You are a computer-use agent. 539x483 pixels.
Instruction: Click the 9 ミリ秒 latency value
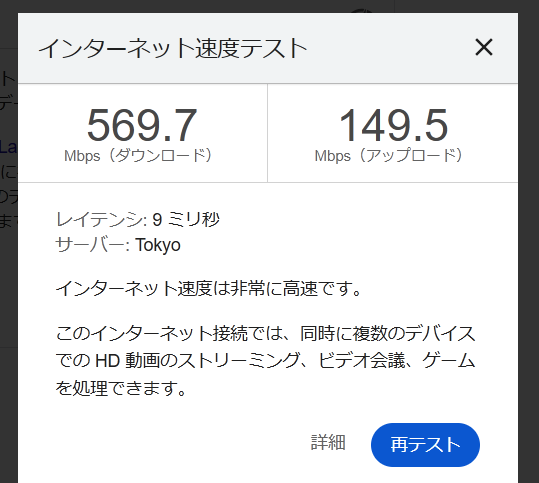[x=186, y=219]
